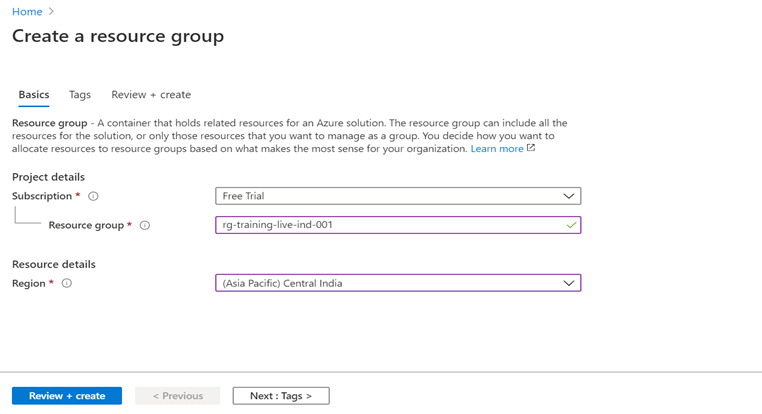Switch to the Basics tab
The image size is (762, 414).
click(34, 95)
